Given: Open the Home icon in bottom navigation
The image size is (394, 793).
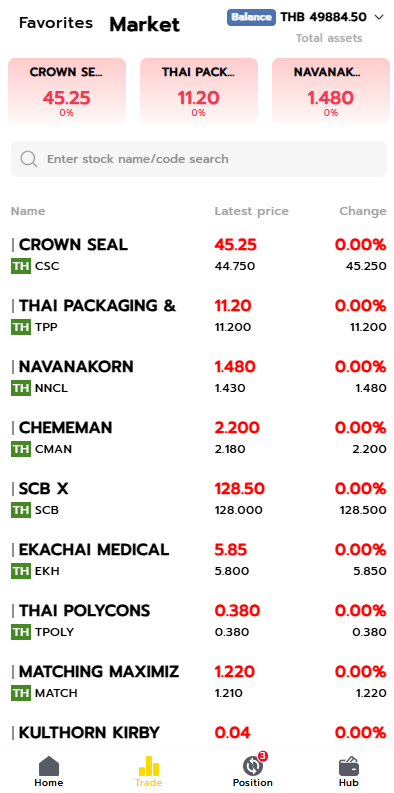Looking at the screenshot, I should click(x=49, y=766).
